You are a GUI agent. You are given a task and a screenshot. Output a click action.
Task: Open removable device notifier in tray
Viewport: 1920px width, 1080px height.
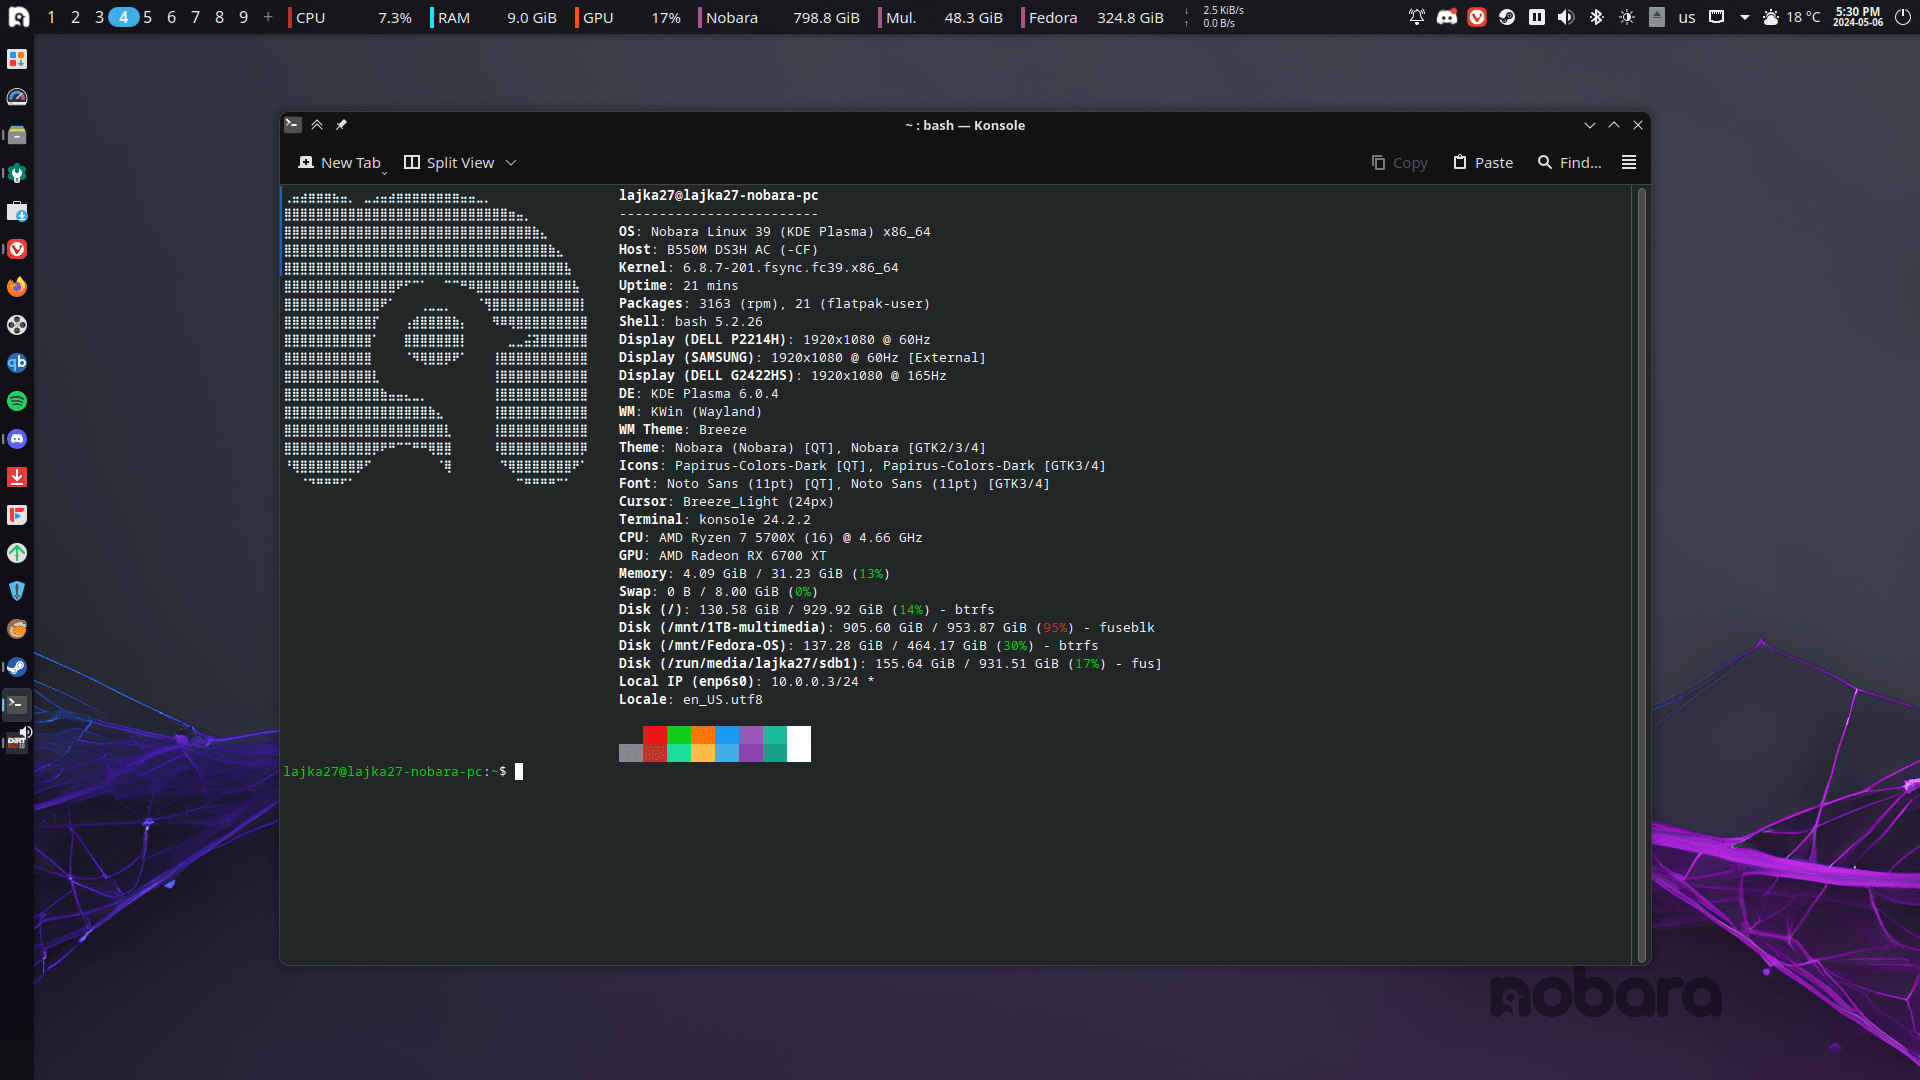1657,17
